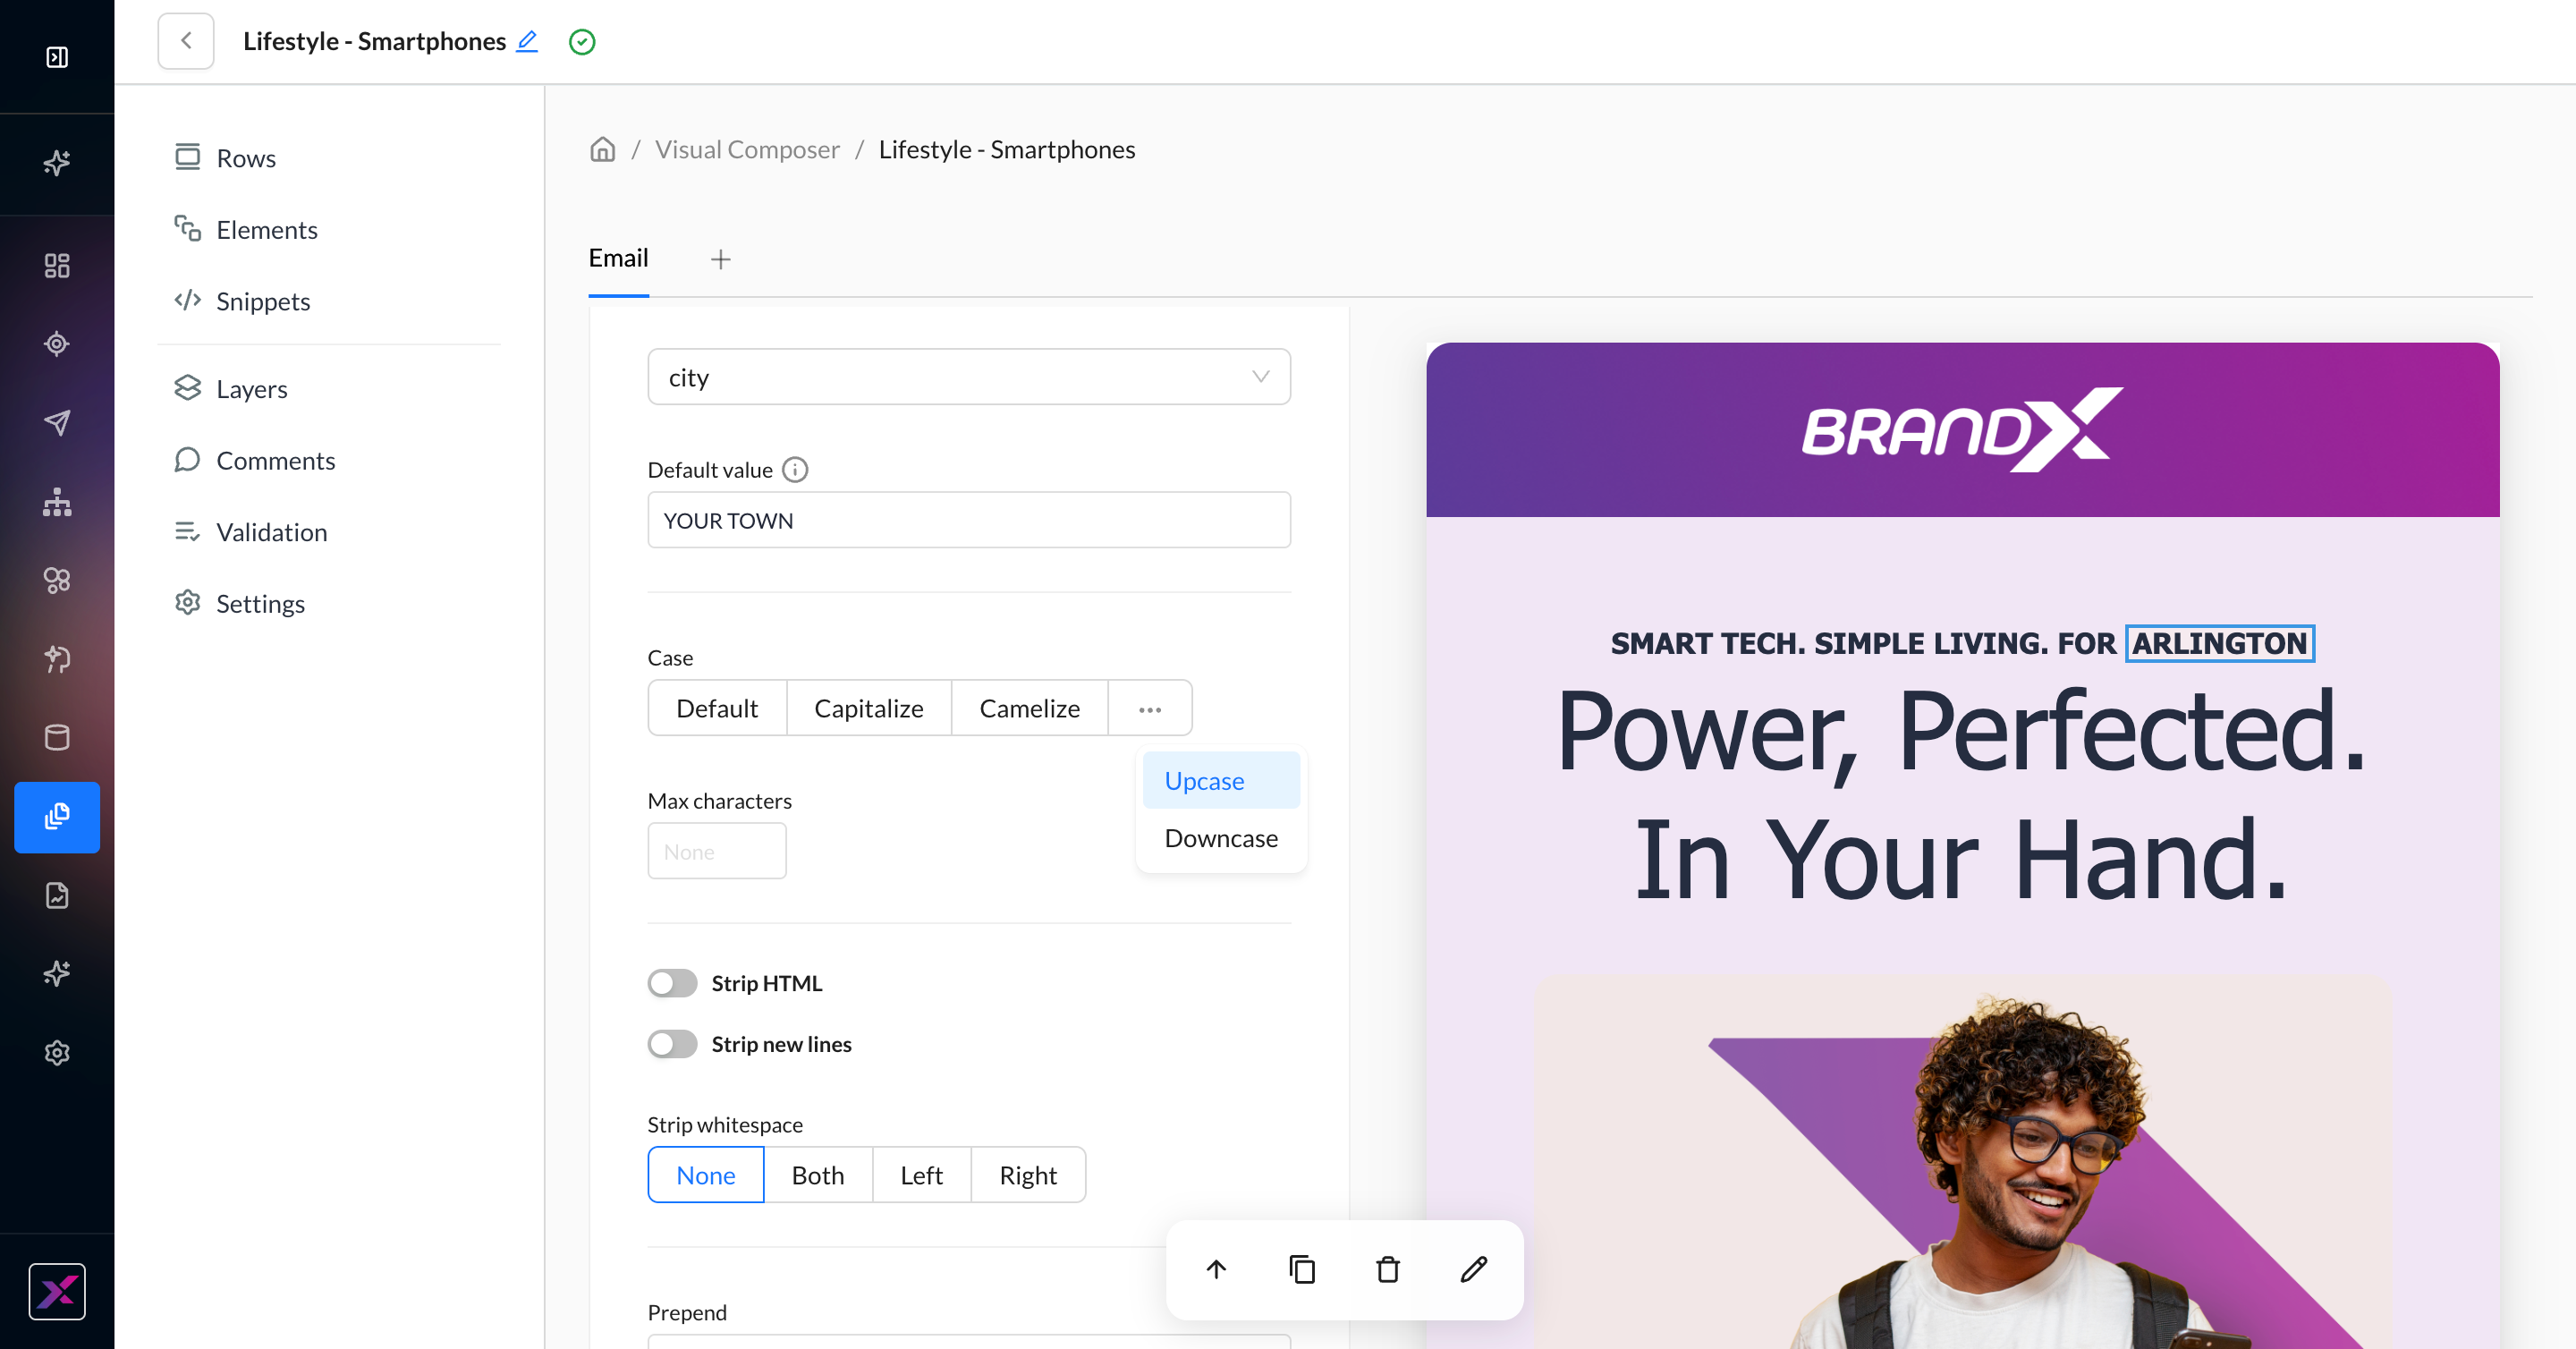Open the gear settings icon in dark sidebar

pyautogui.click(x=57, y=1053)
